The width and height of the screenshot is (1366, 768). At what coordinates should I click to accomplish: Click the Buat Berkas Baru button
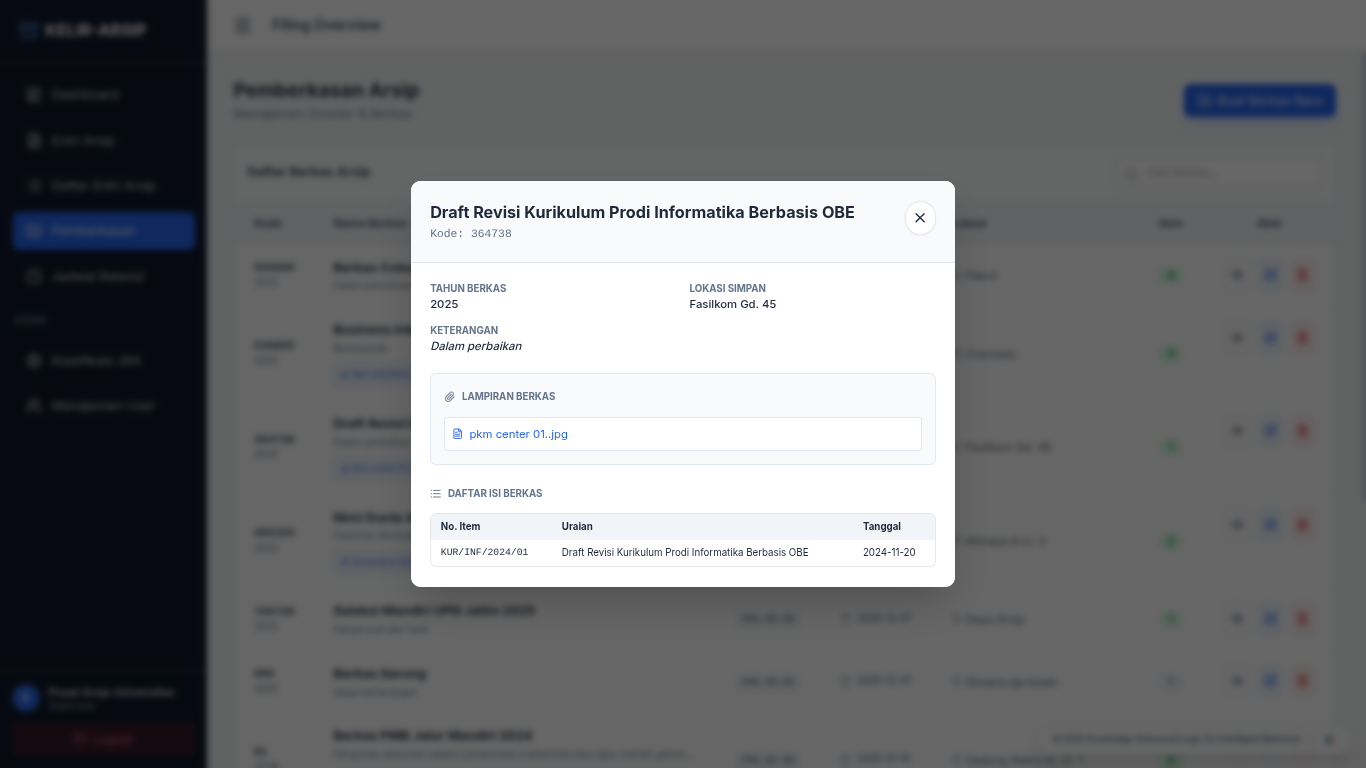pos(1259,101)
